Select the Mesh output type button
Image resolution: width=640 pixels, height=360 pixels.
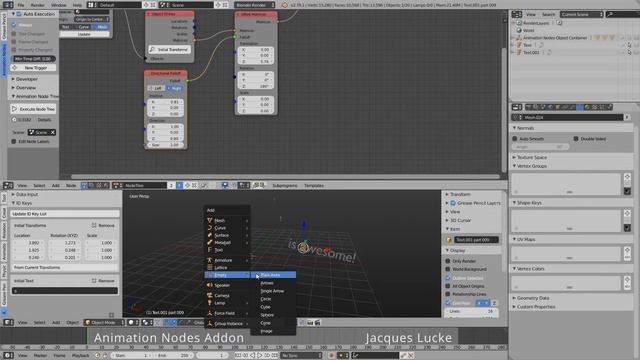coord(102,27)
